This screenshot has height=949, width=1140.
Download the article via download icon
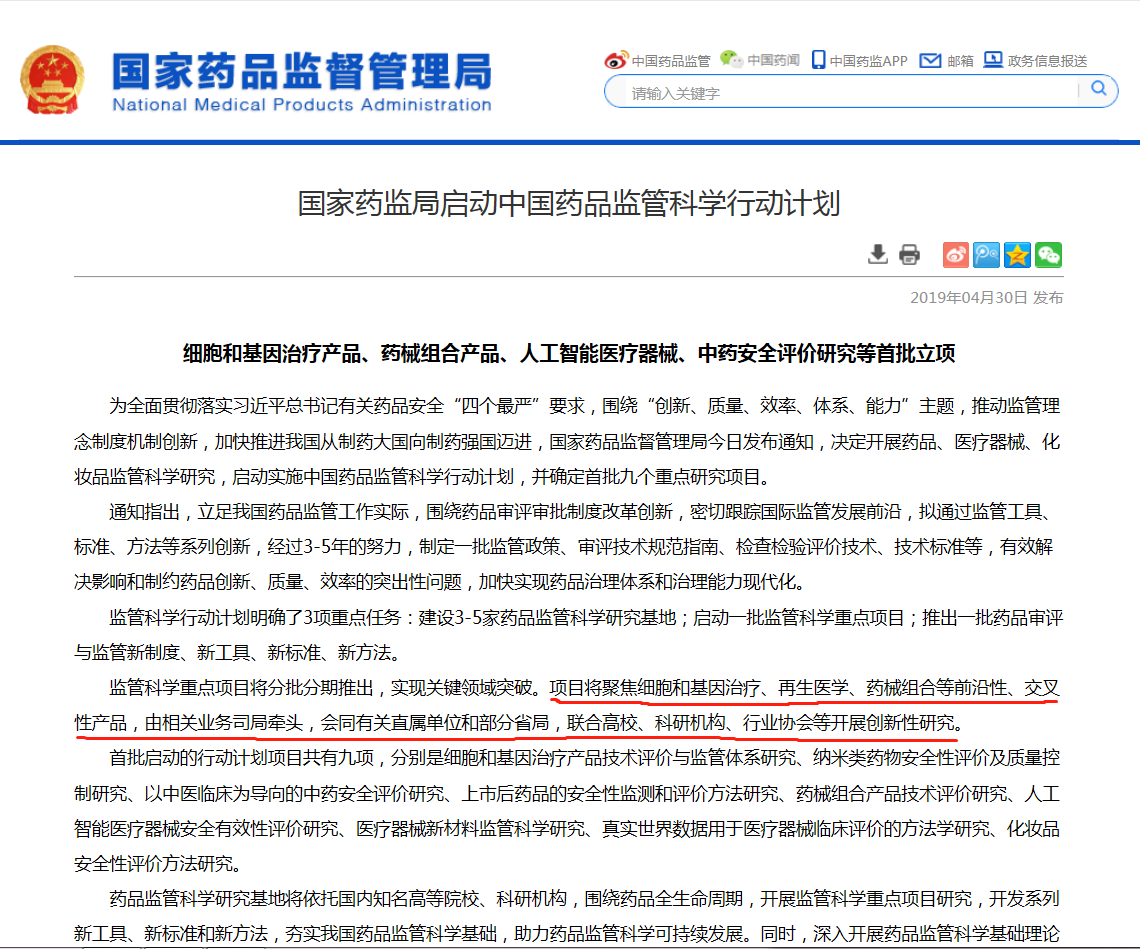tap(878, 255)
